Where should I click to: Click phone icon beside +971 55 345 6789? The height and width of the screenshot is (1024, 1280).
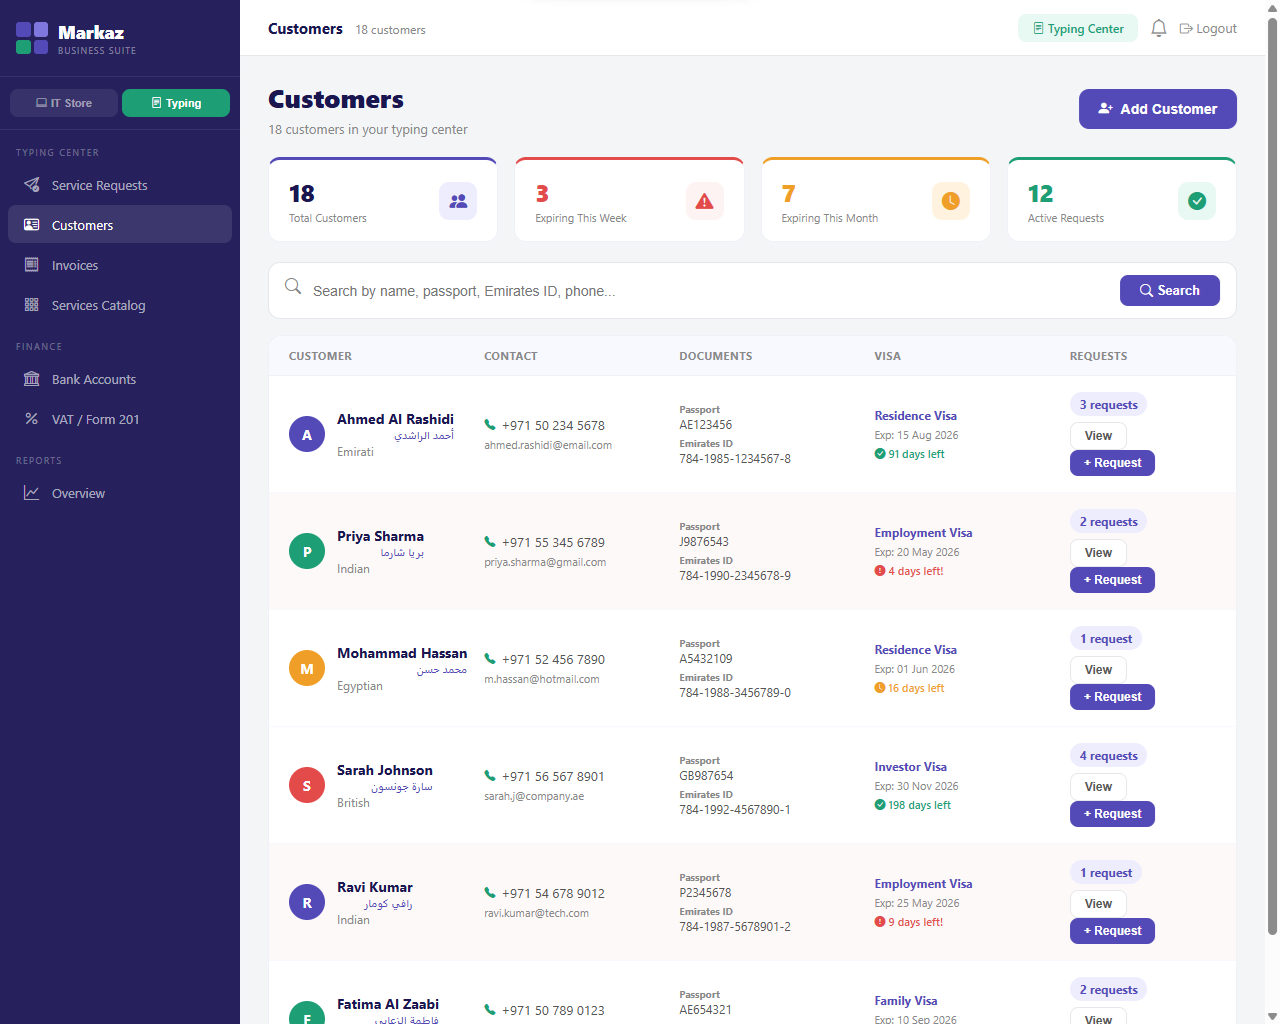coord(490,542)
